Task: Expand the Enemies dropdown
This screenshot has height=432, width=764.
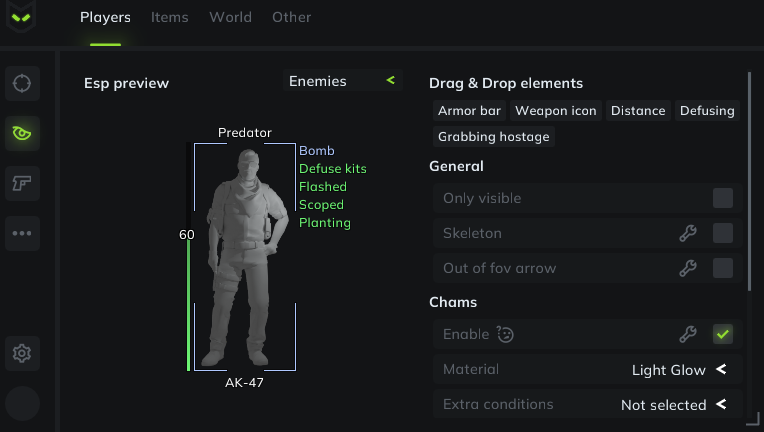Action: 340,81
